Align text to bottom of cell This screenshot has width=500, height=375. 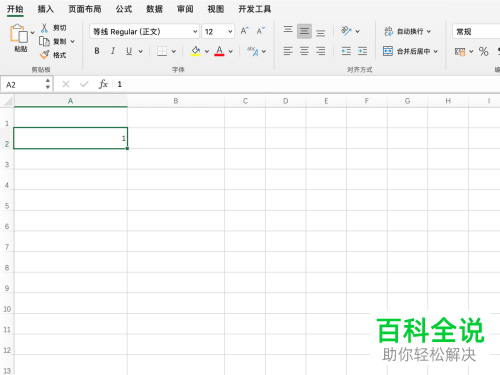(x=321, y=33)
